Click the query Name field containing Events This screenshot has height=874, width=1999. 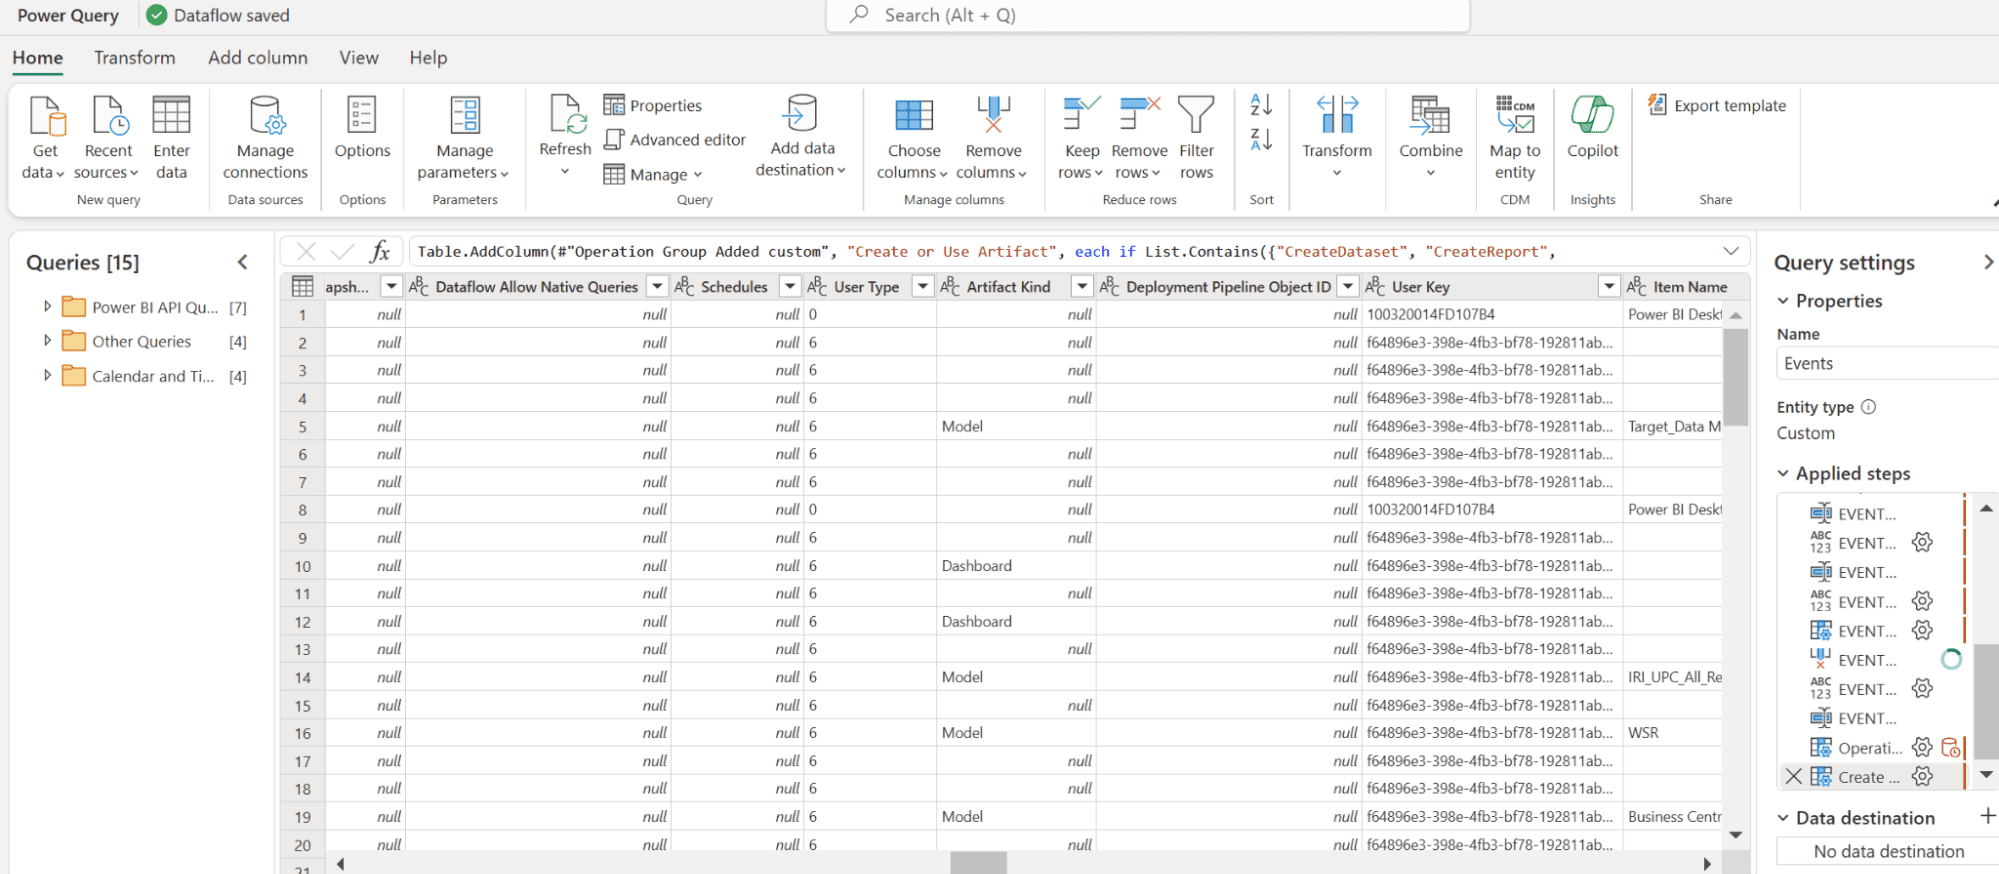pos(1885,364)
